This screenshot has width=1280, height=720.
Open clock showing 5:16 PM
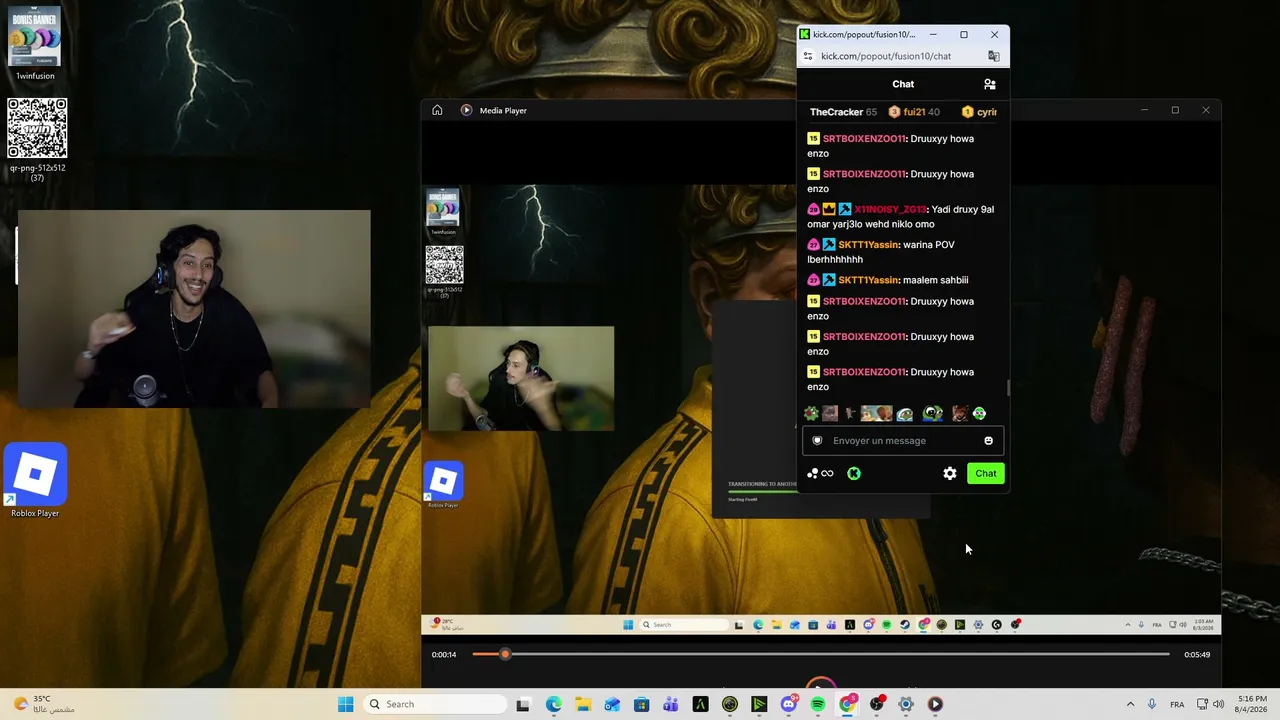tap(1251, 704)
